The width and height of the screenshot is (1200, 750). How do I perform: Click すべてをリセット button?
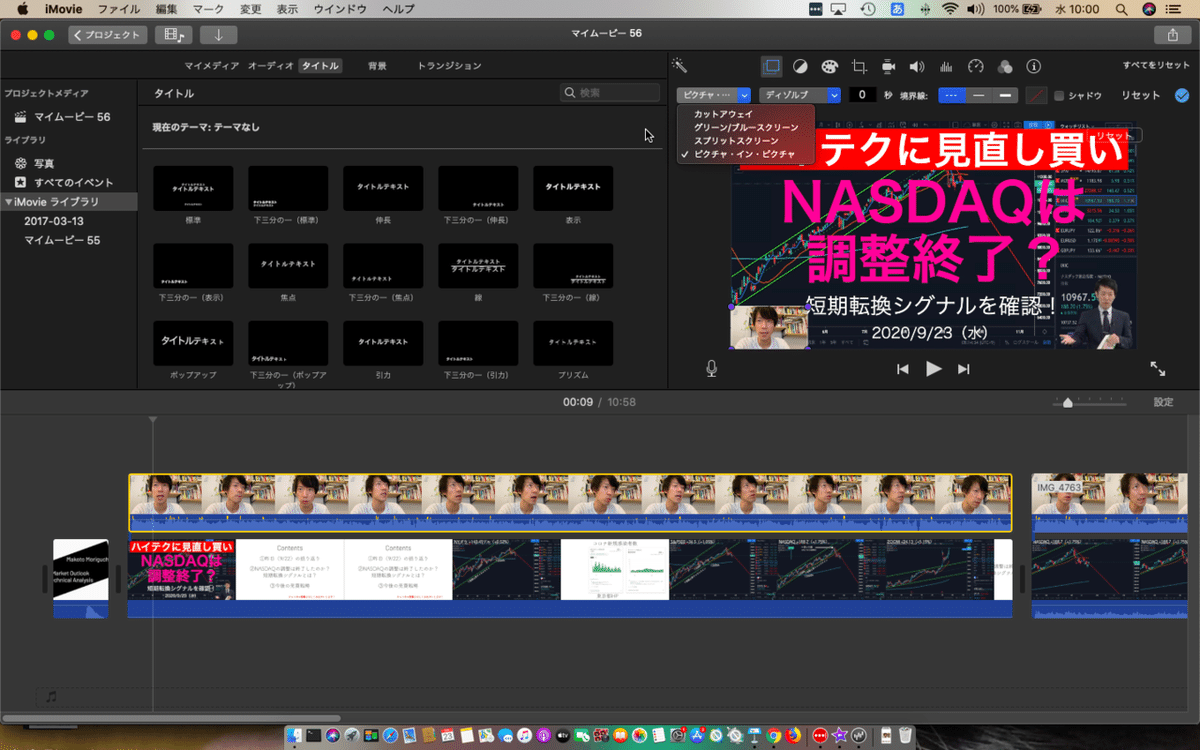tap(1156, 66)
